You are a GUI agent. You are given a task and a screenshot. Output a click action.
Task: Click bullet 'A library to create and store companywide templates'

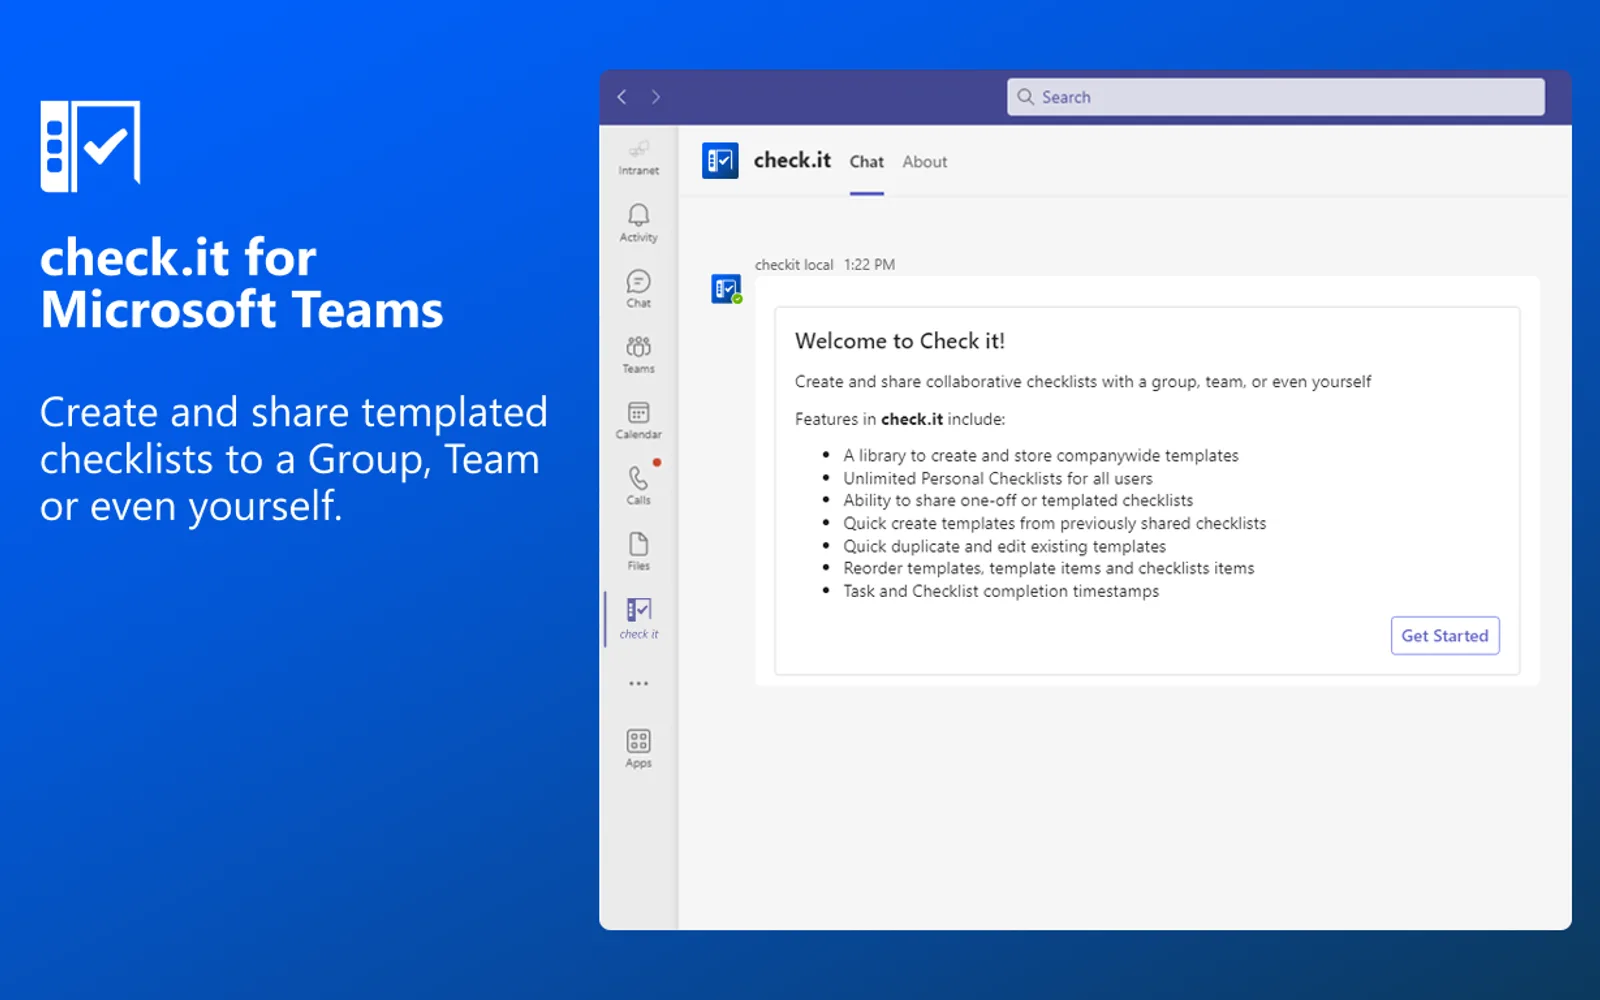click(x=1041, y=456)
